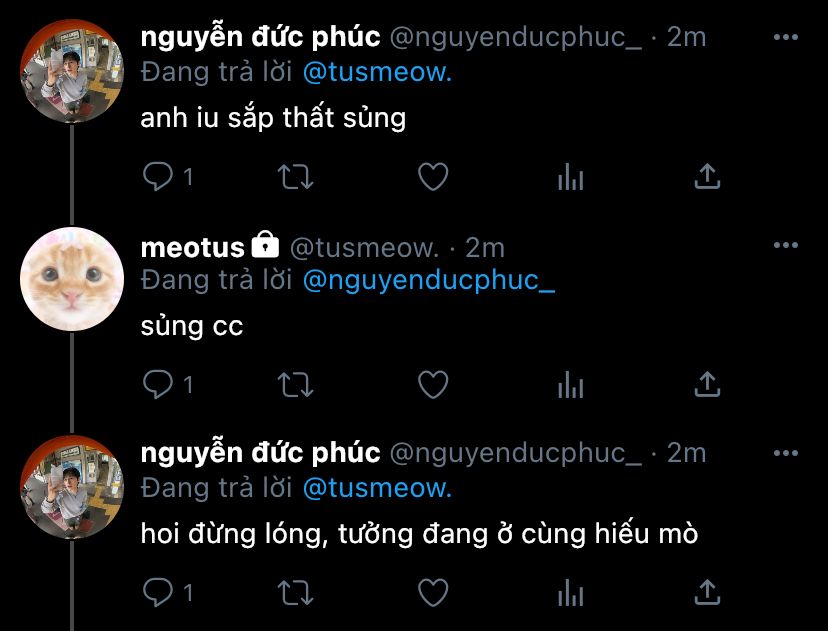
Task: Open more options for the last tweet
Action: 786,454
